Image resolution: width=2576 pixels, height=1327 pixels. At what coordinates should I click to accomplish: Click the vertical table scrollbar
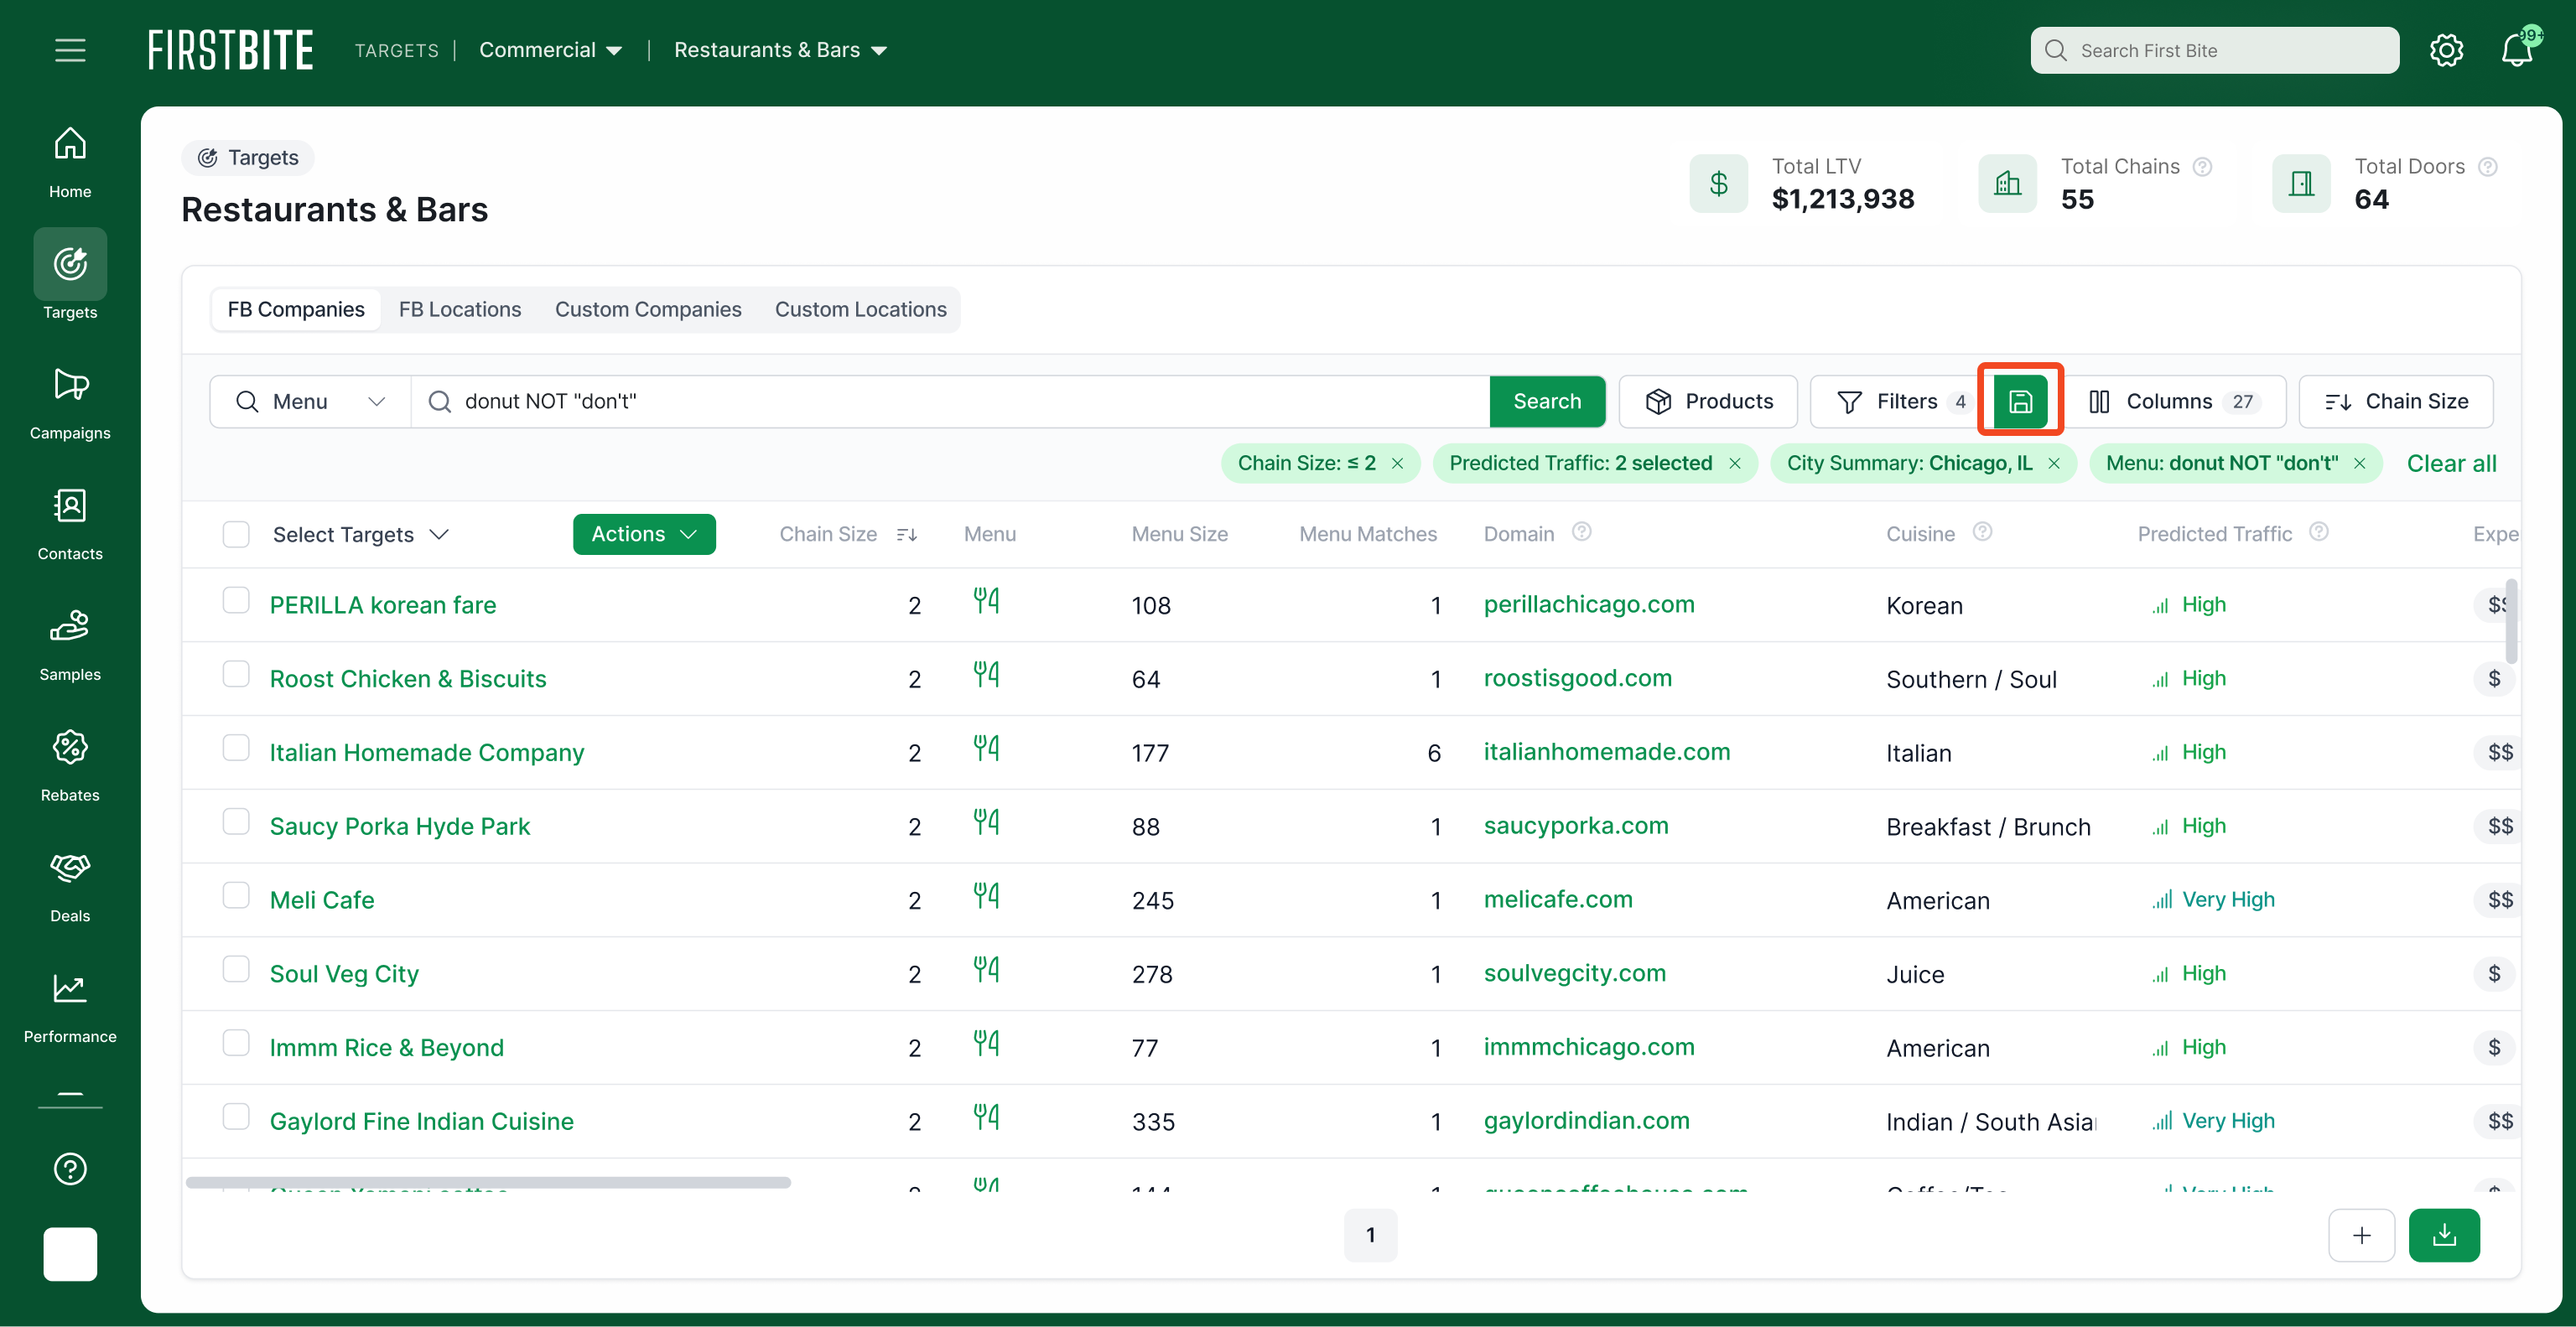[2511, 621]
